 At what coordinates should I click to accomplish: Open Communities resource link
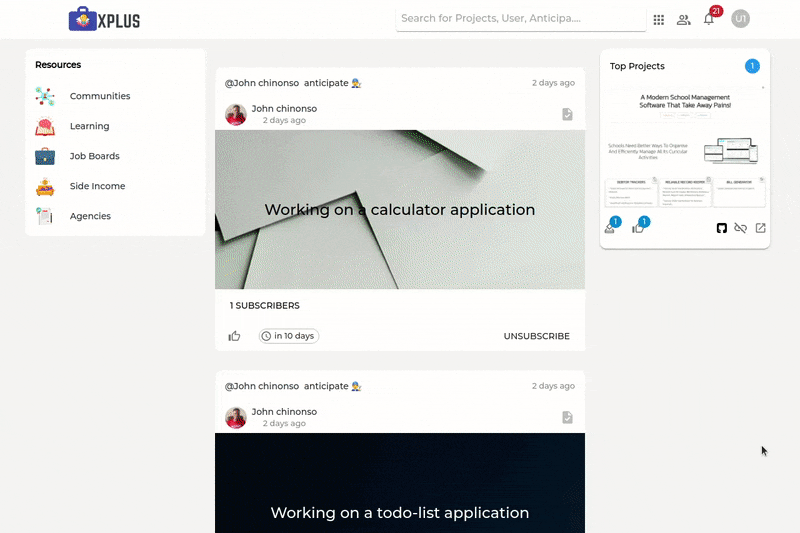pos(100,96)
